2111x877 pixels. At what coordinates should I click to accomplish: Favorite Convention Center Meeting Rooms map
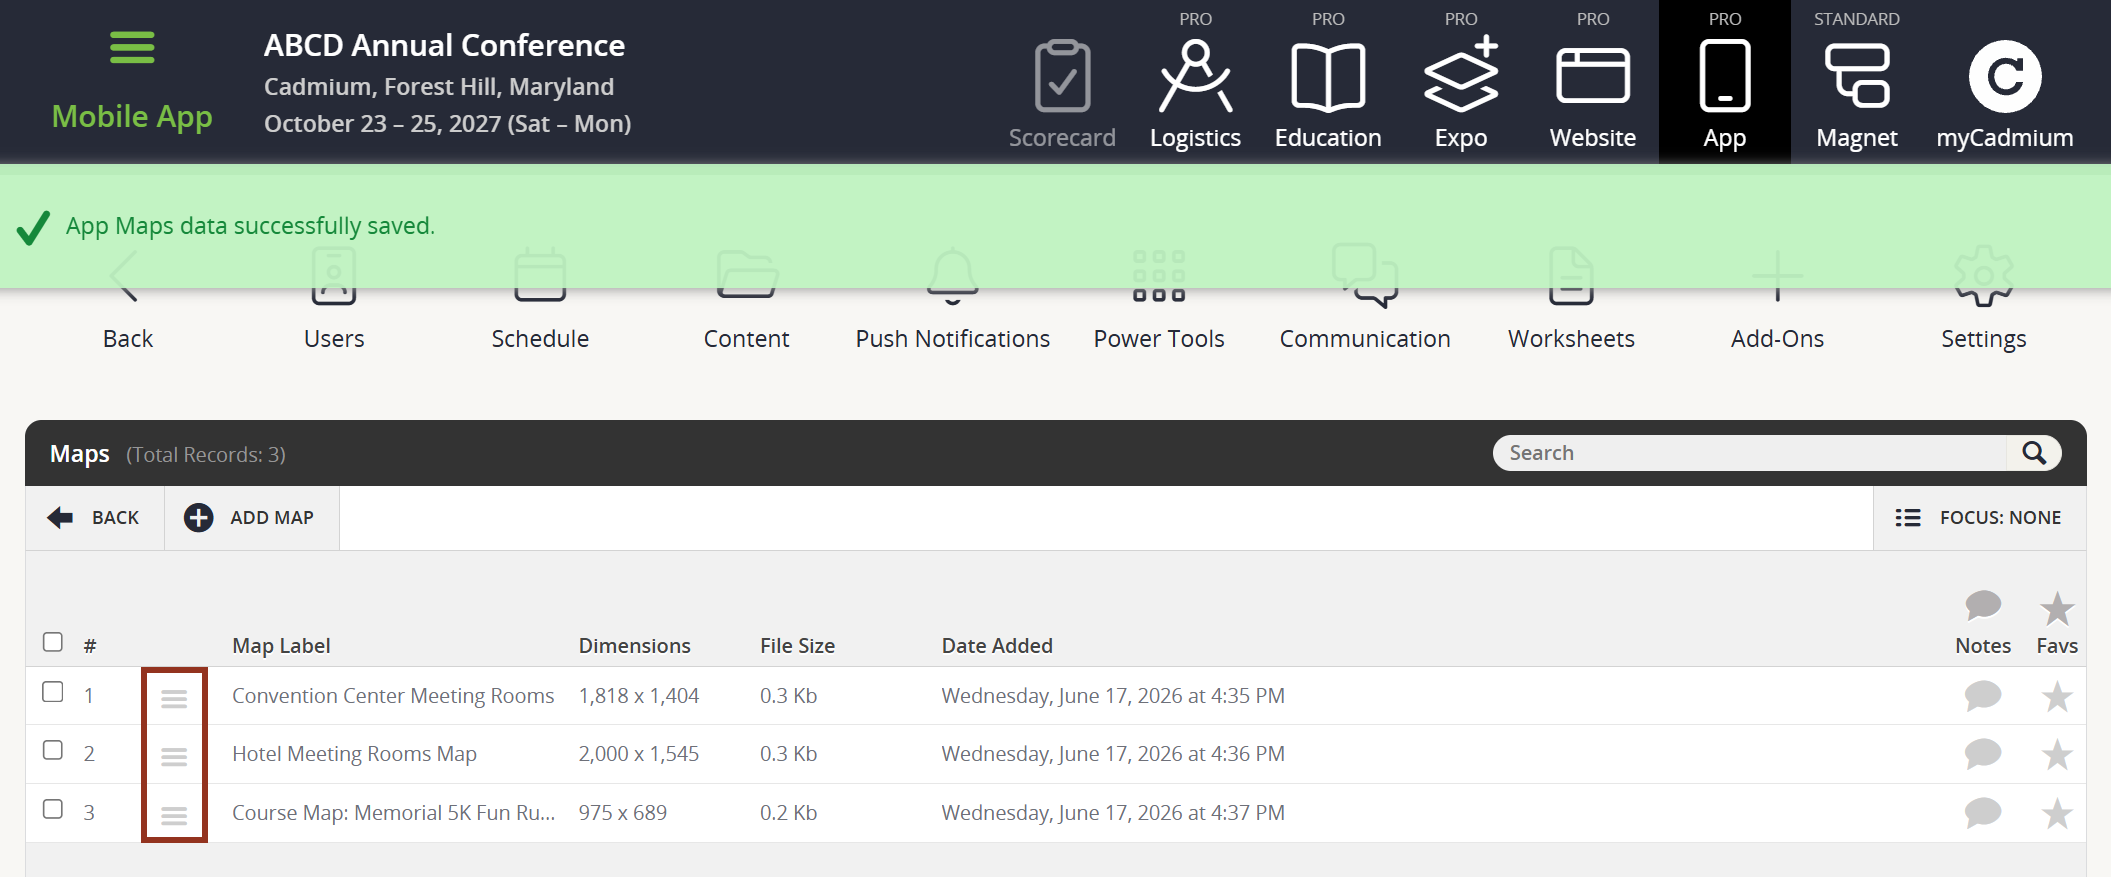click(2057, 696)
